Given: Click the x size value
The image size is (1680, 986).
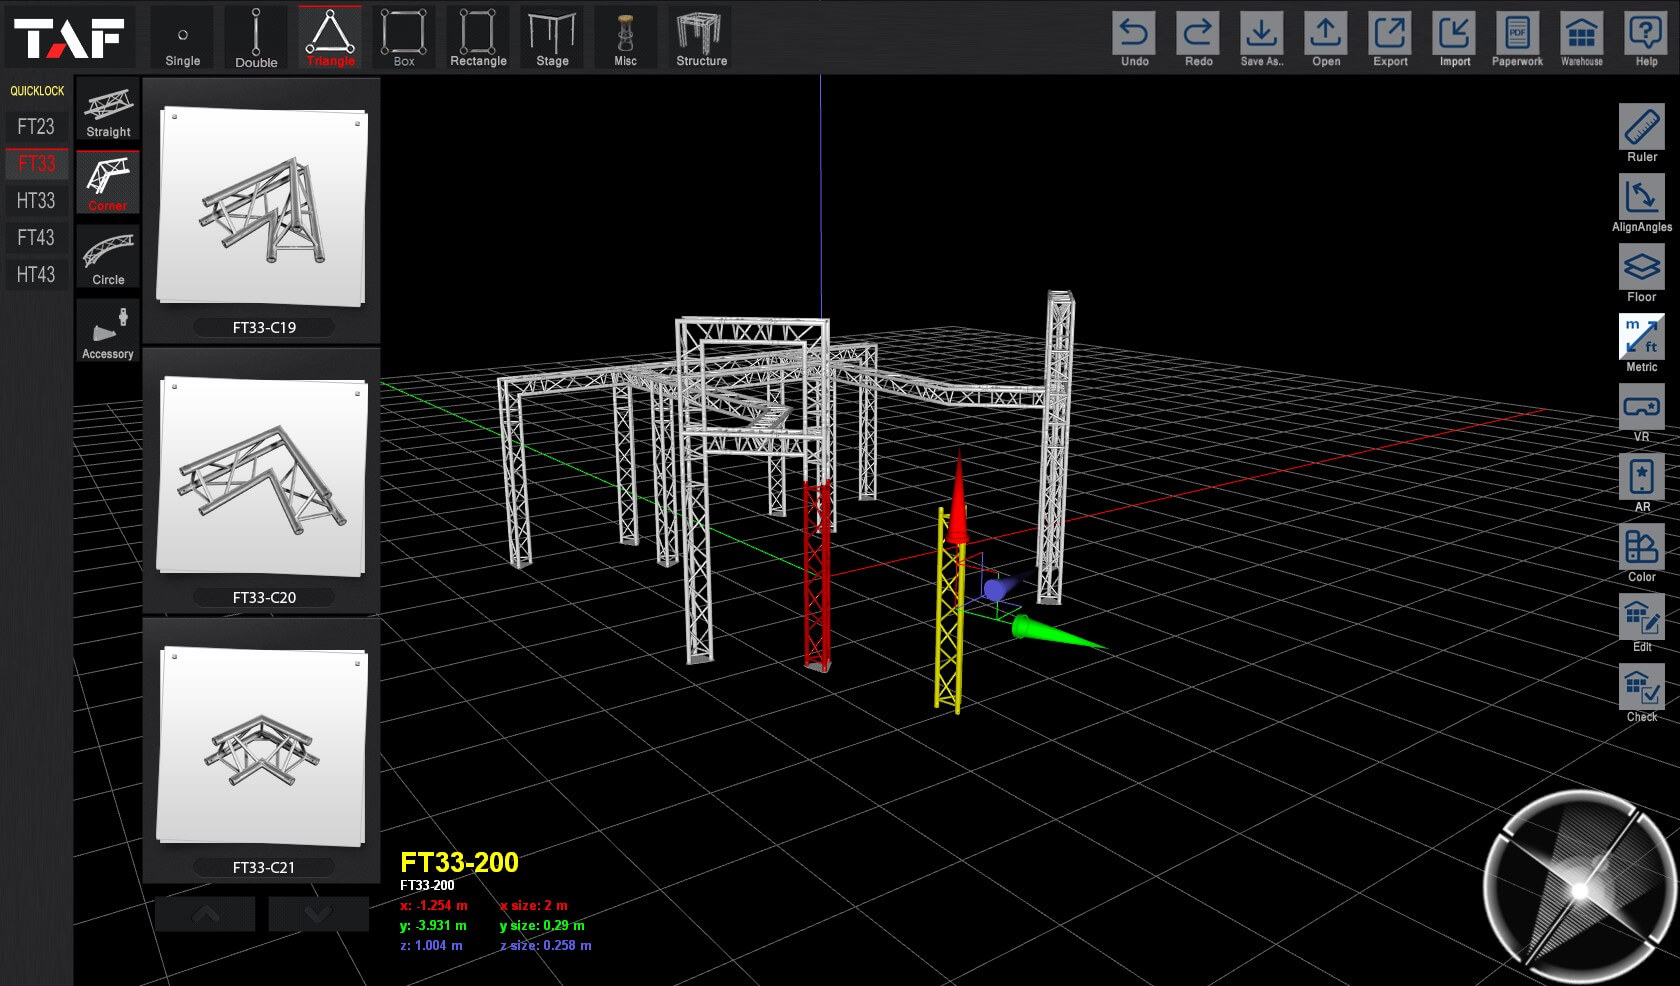Looking at the screenshot, I should point(533,905).
